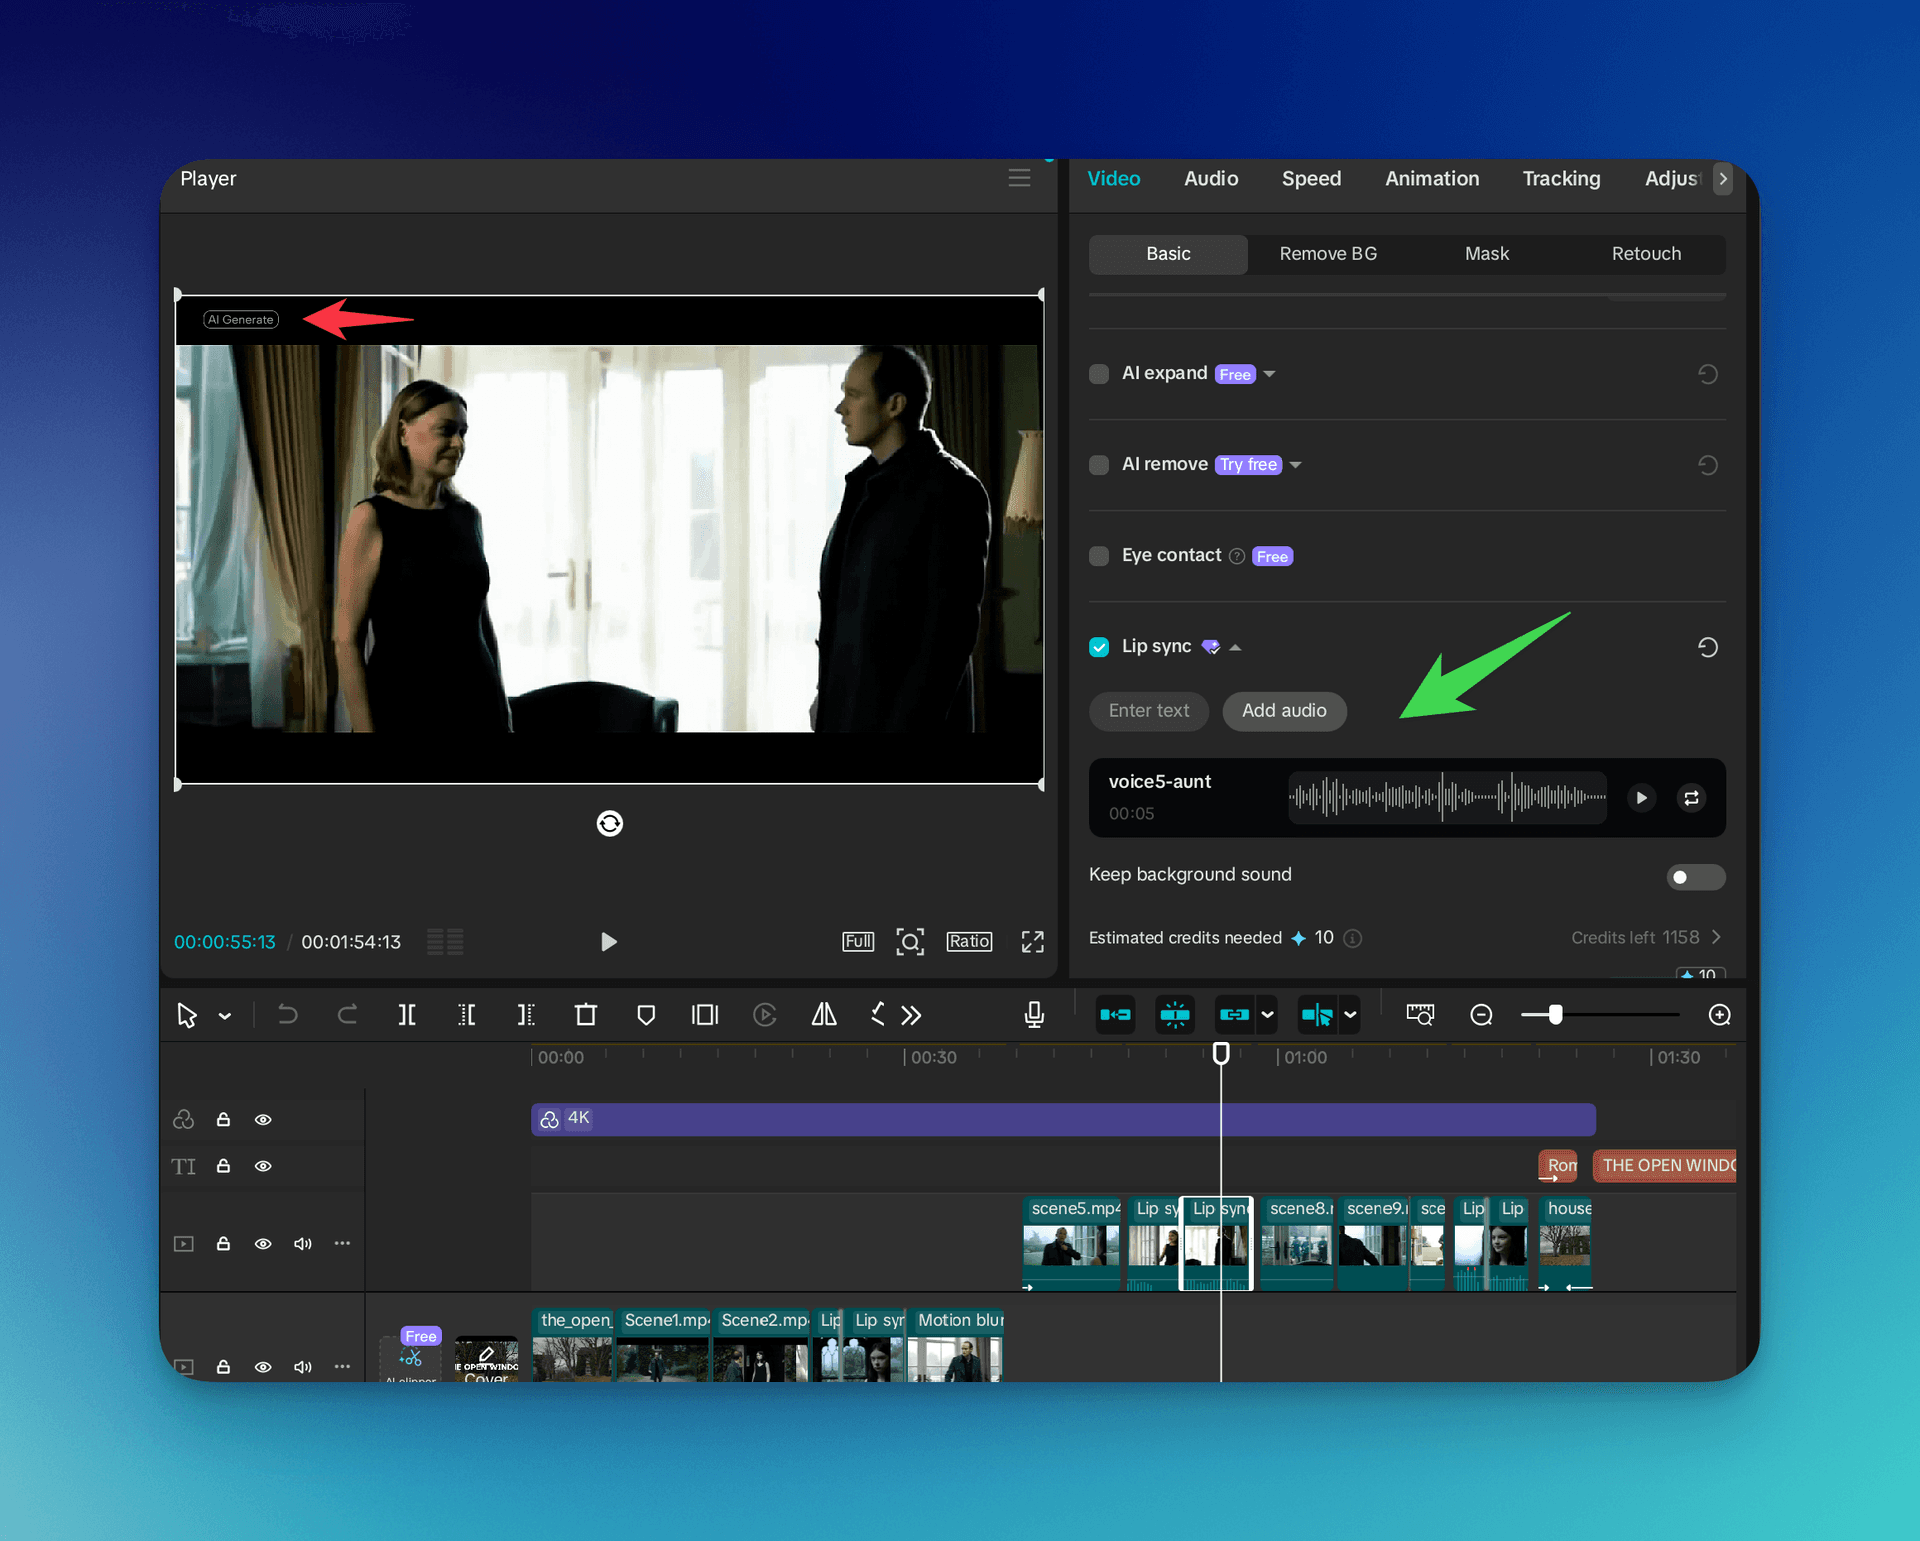Click the Ratio button
Image resolution: width=1920 pixels, height=1541 pixels.
[x=969, y=941]
